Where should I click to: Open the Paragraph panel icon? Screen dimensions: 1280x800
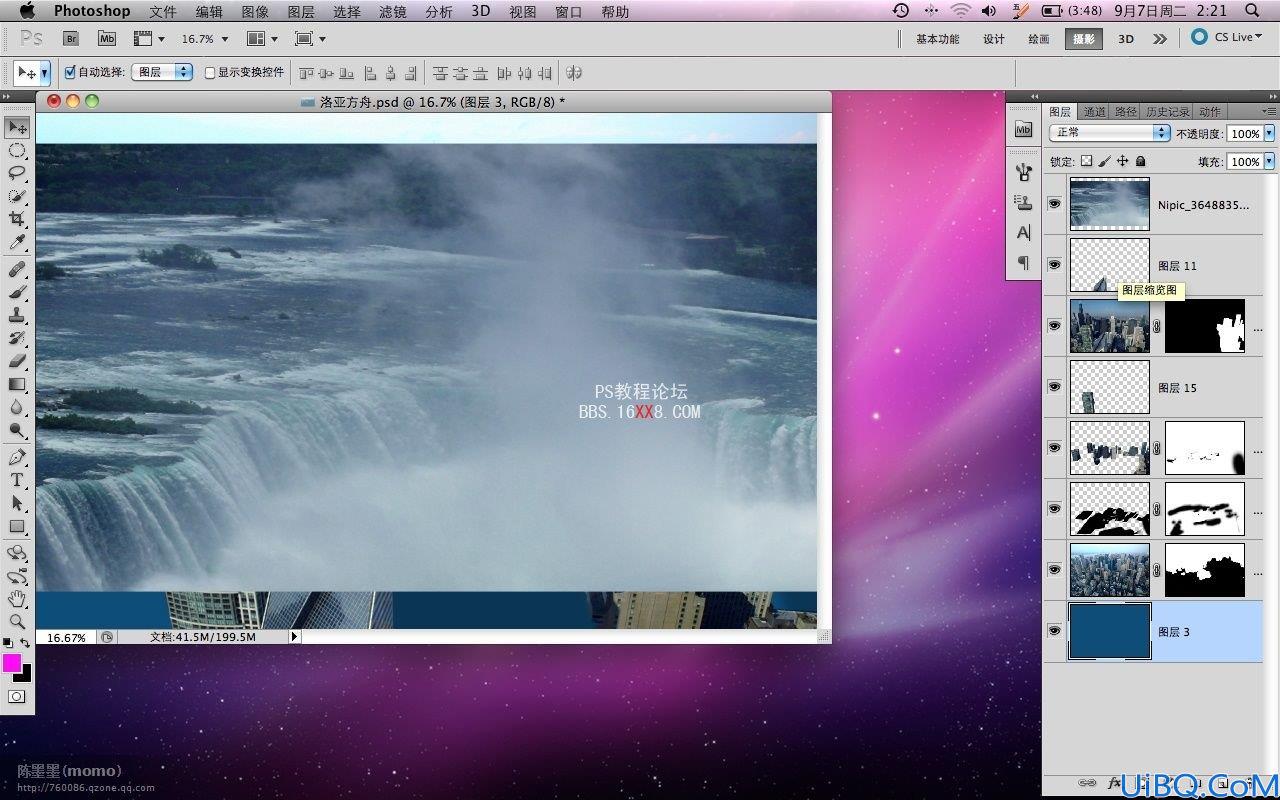pyautogui.click(x=1023, y=262)
